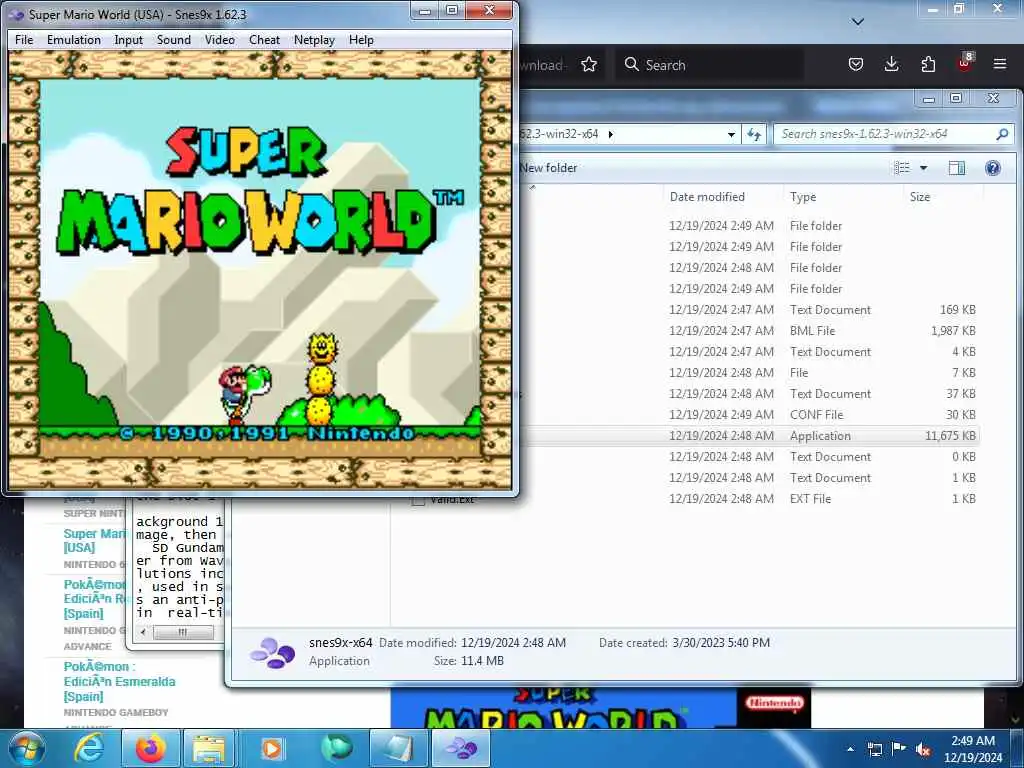This screenshot has height=768, width=1024.
Task: Open File Explorer from the taskbar
Action: [x=210, y=748]
